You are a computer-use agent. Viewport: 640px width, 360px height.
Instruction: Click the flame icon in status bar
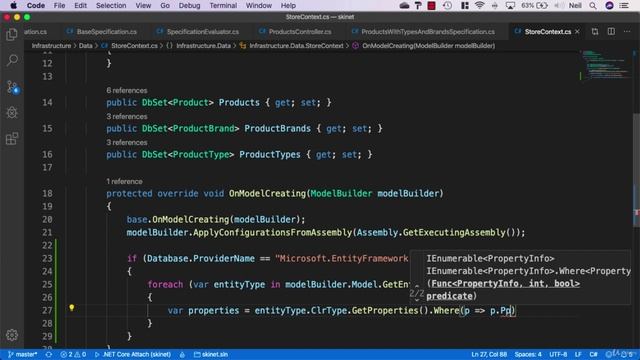point(182,354)
